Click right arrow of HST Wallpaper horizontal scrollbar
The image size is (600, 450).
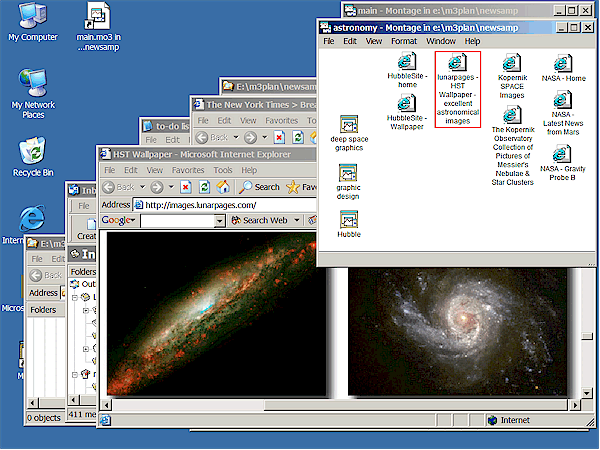point(575,405)
